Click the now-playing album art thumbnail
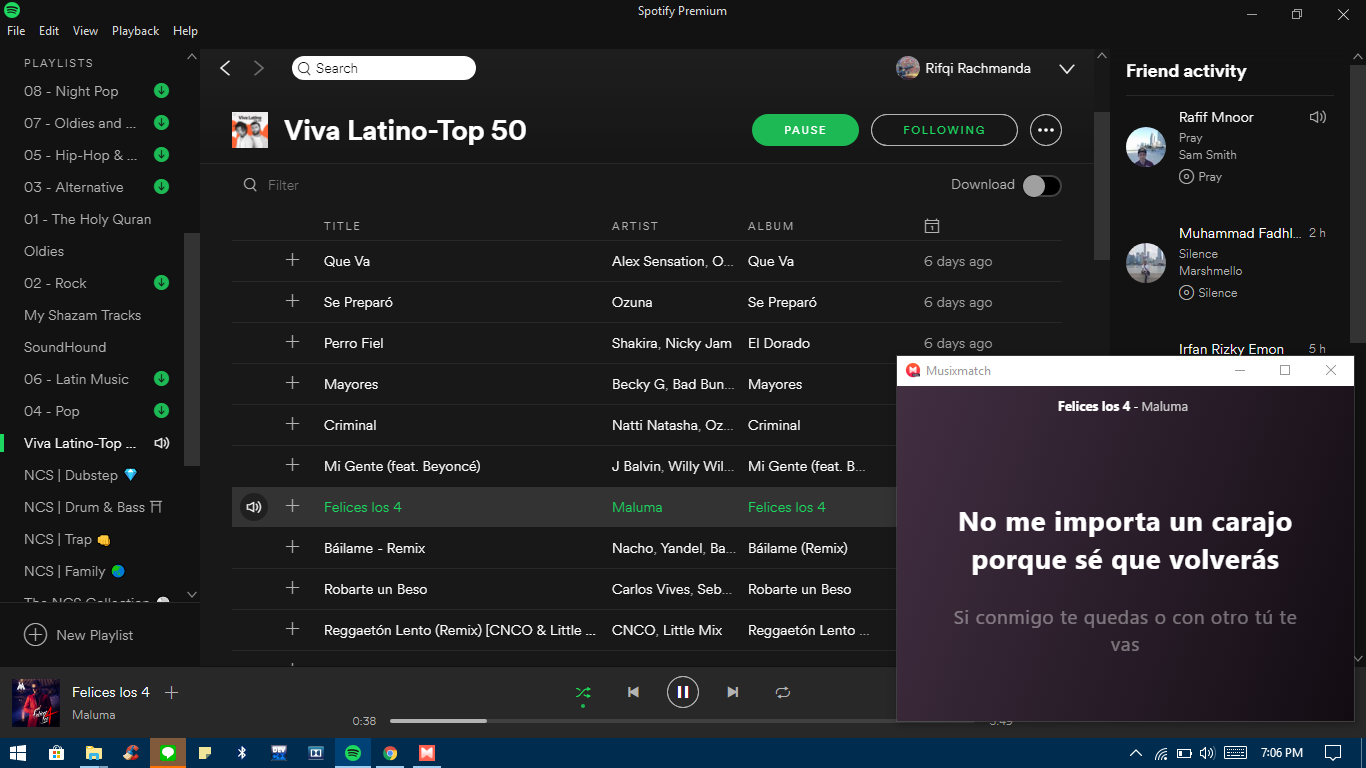Screen dimensions: 1366x768 (x=36, y=703)
